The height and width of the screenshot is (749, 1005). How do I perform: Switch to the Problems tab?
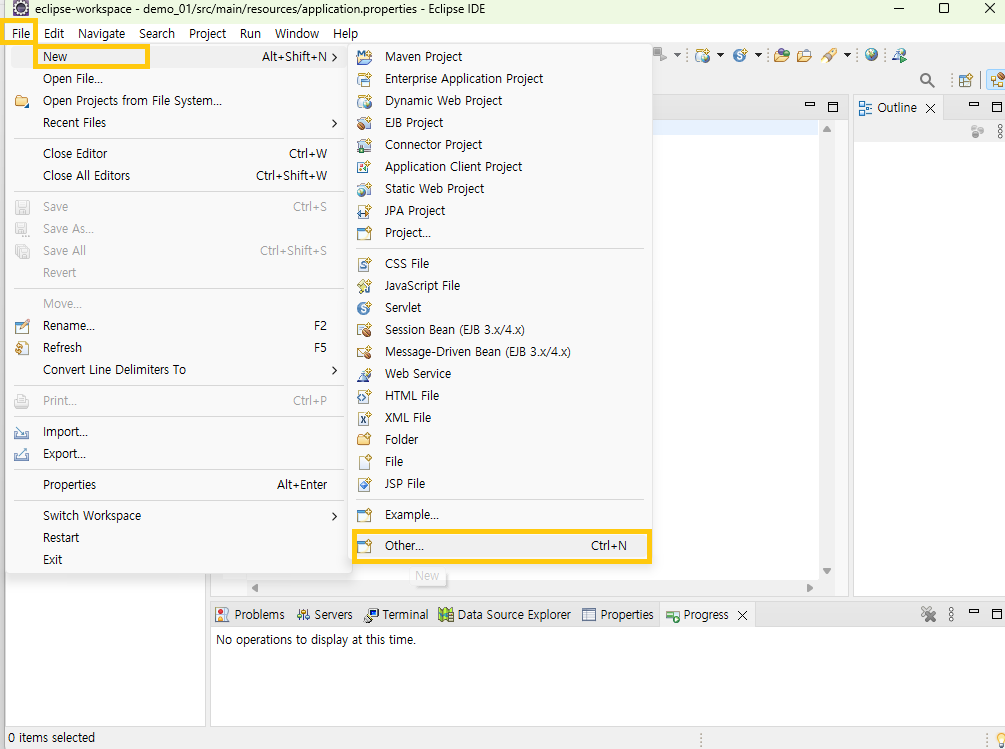click(250, 615)
